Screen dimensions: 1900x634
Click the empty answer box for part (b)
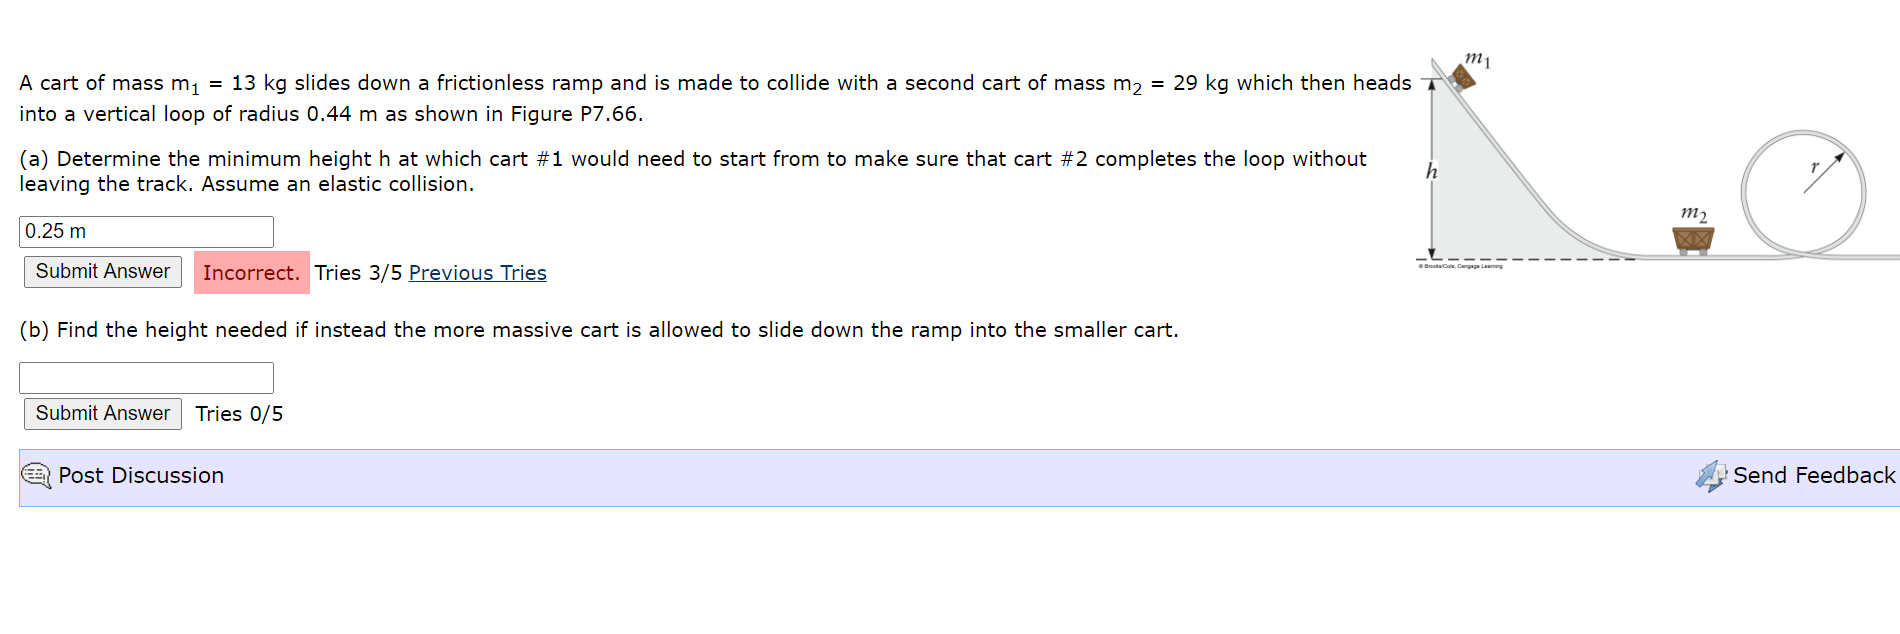coord(146,377)
